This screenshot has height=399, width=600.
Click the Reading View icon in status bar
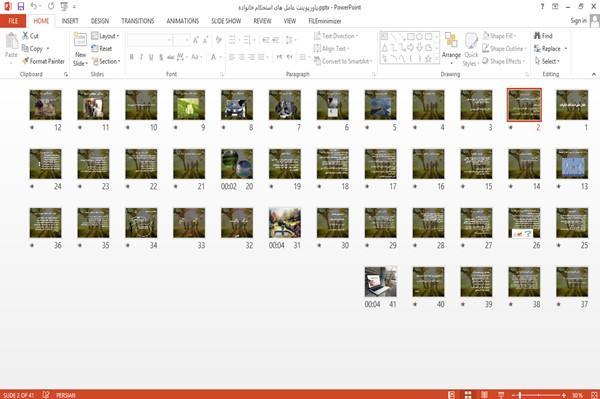[484, 395]
